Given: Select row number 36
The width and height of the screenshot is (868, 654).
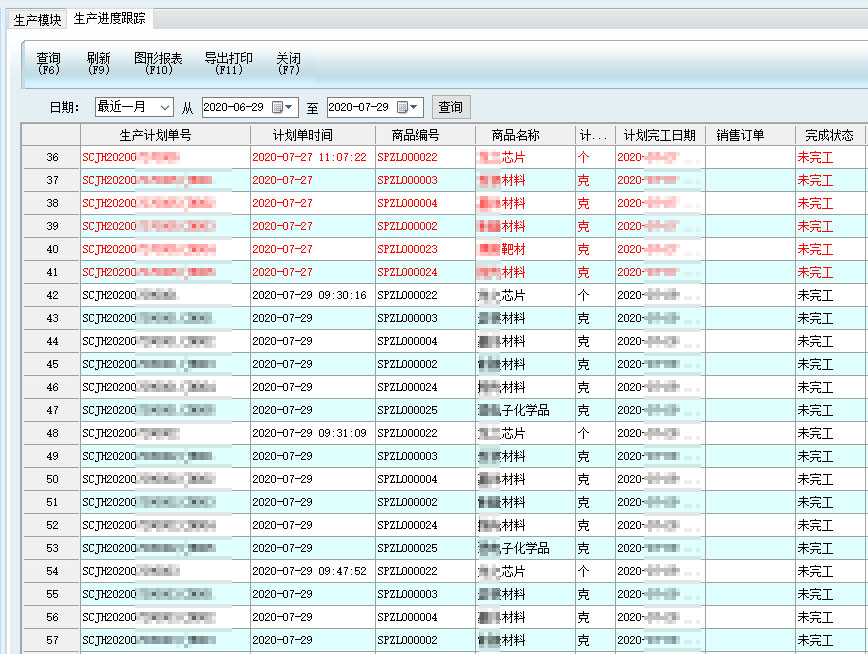Looking at the screenshot, I should tap(52, 157).
